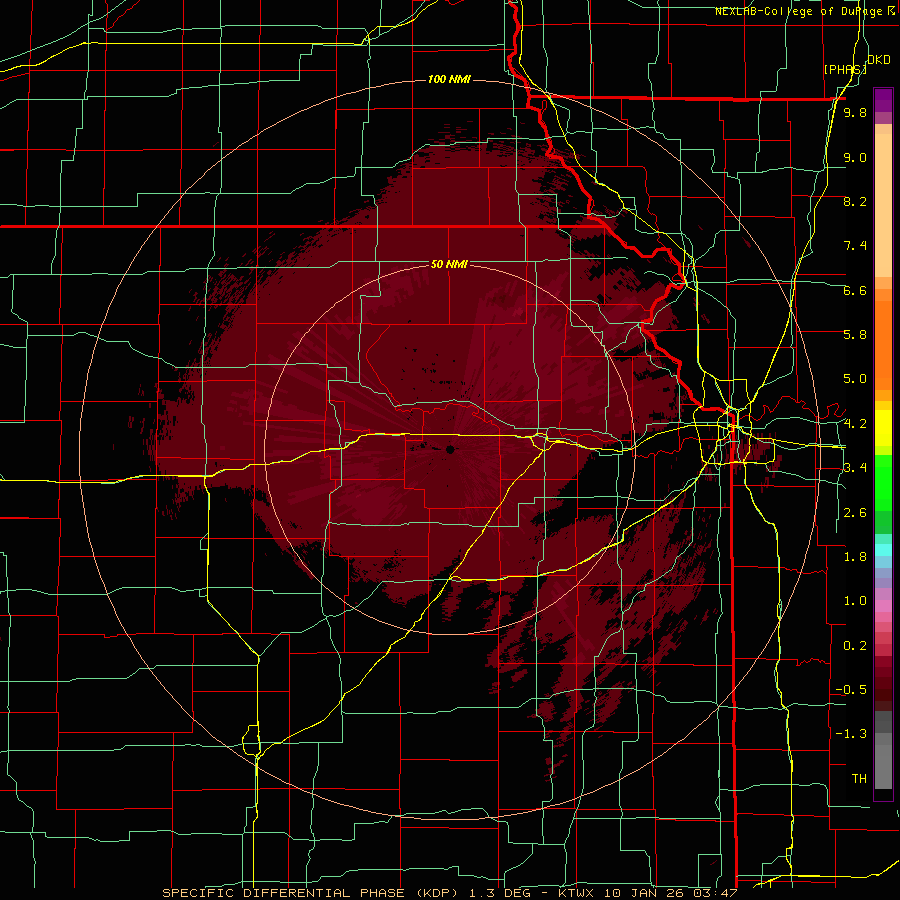Viewport: 900px width, 900px height.
Task: Click the TH label on the color scale
Action: point(859,779)
